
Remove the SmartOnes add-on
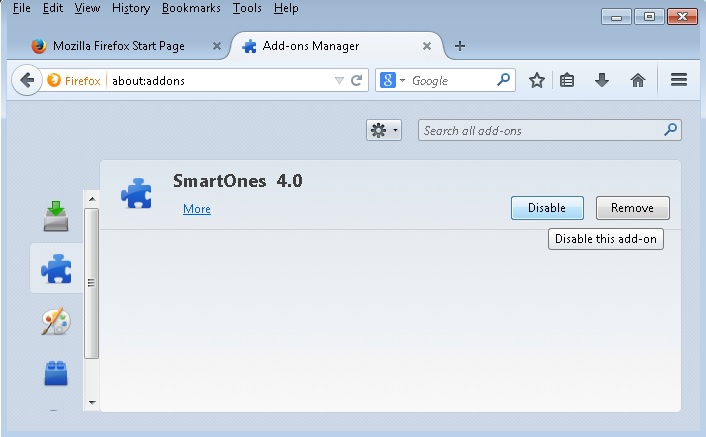[633, 208]
